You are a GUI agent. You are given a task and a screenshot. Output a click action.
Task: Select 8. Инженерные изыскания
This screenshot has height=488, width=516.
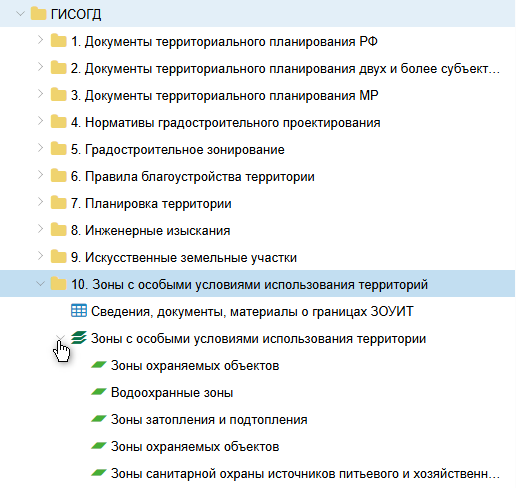click(150, 231)
